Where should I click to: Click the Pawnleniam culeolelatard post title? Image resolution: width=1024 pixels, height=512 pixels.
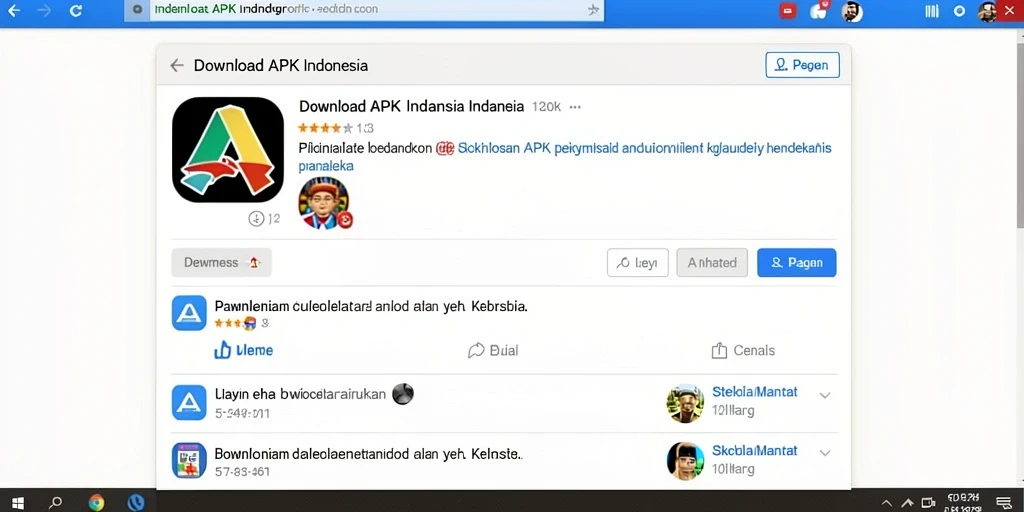click(371, 306)
